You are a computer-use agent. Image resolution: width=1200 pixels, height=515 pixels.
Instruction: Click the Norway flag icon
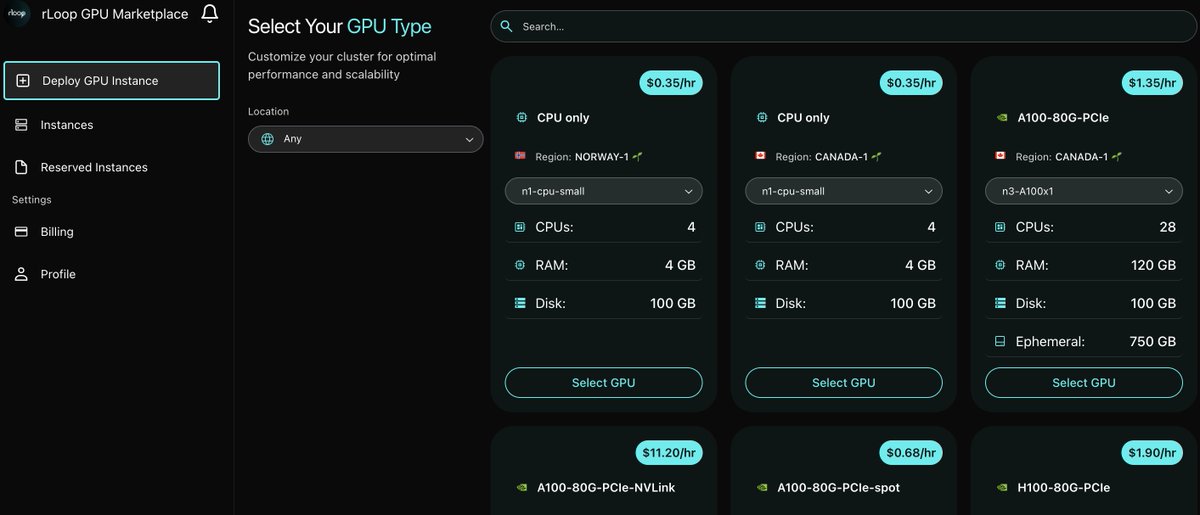520,157
